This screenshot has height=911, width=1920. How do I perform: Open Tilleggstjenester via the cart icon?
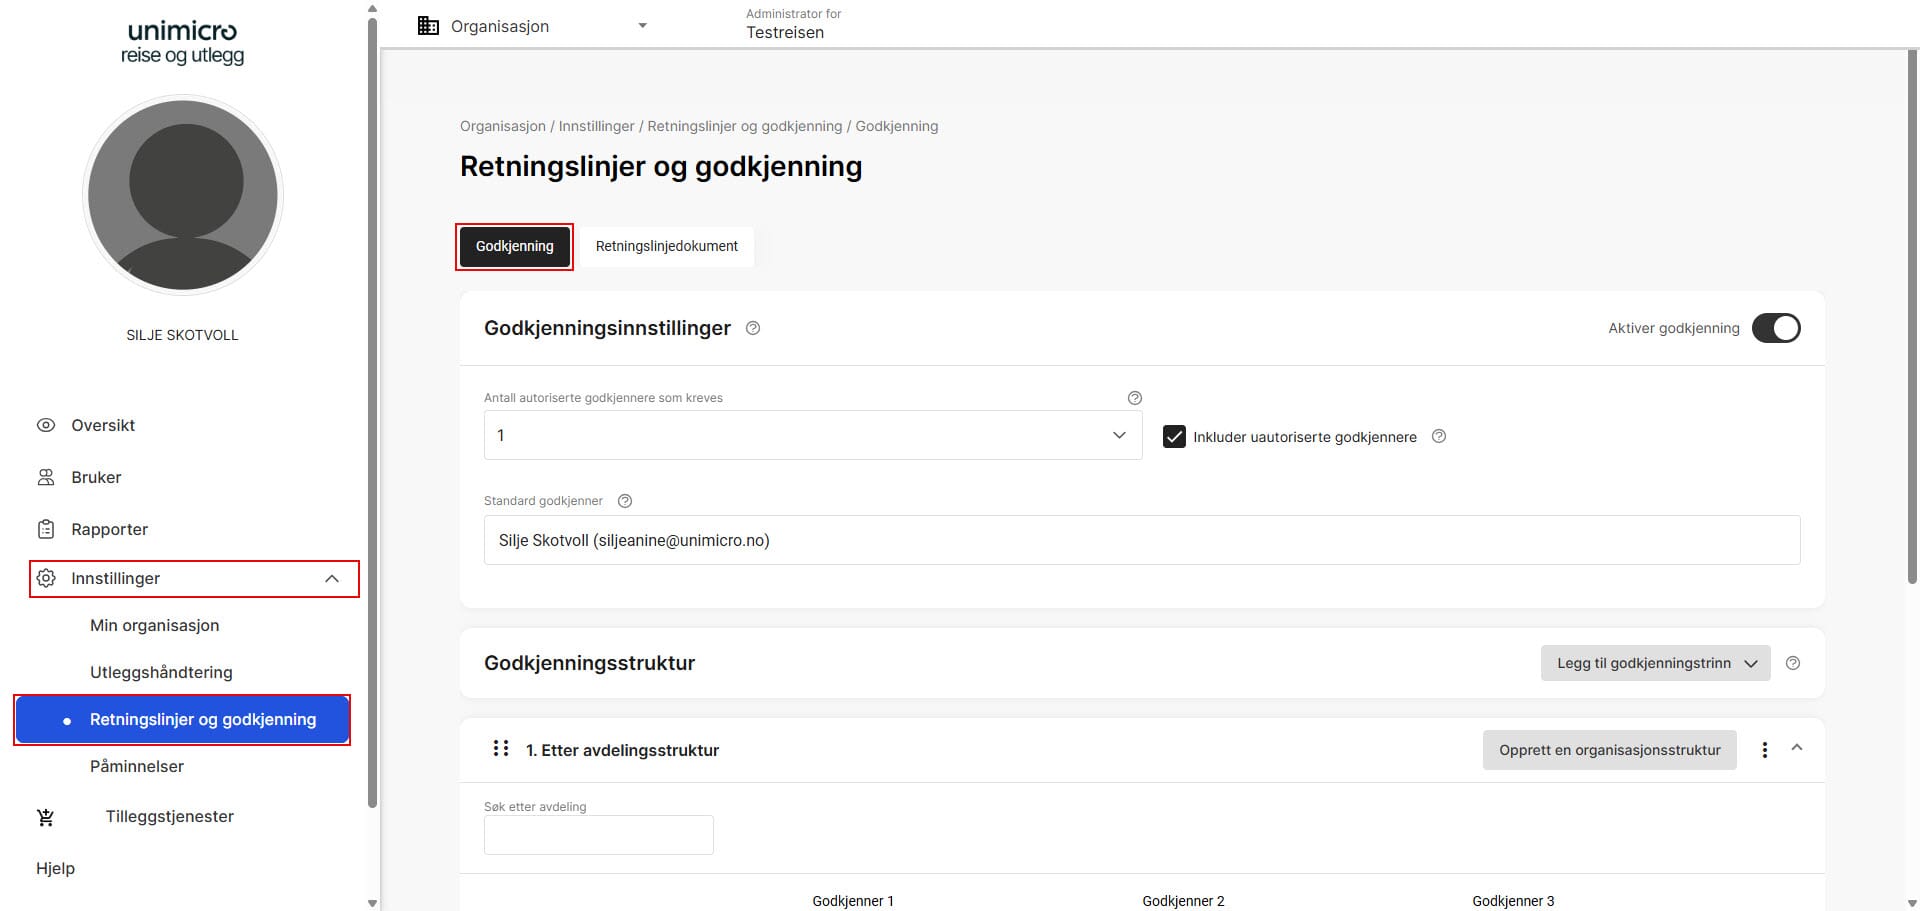[46, 816]
